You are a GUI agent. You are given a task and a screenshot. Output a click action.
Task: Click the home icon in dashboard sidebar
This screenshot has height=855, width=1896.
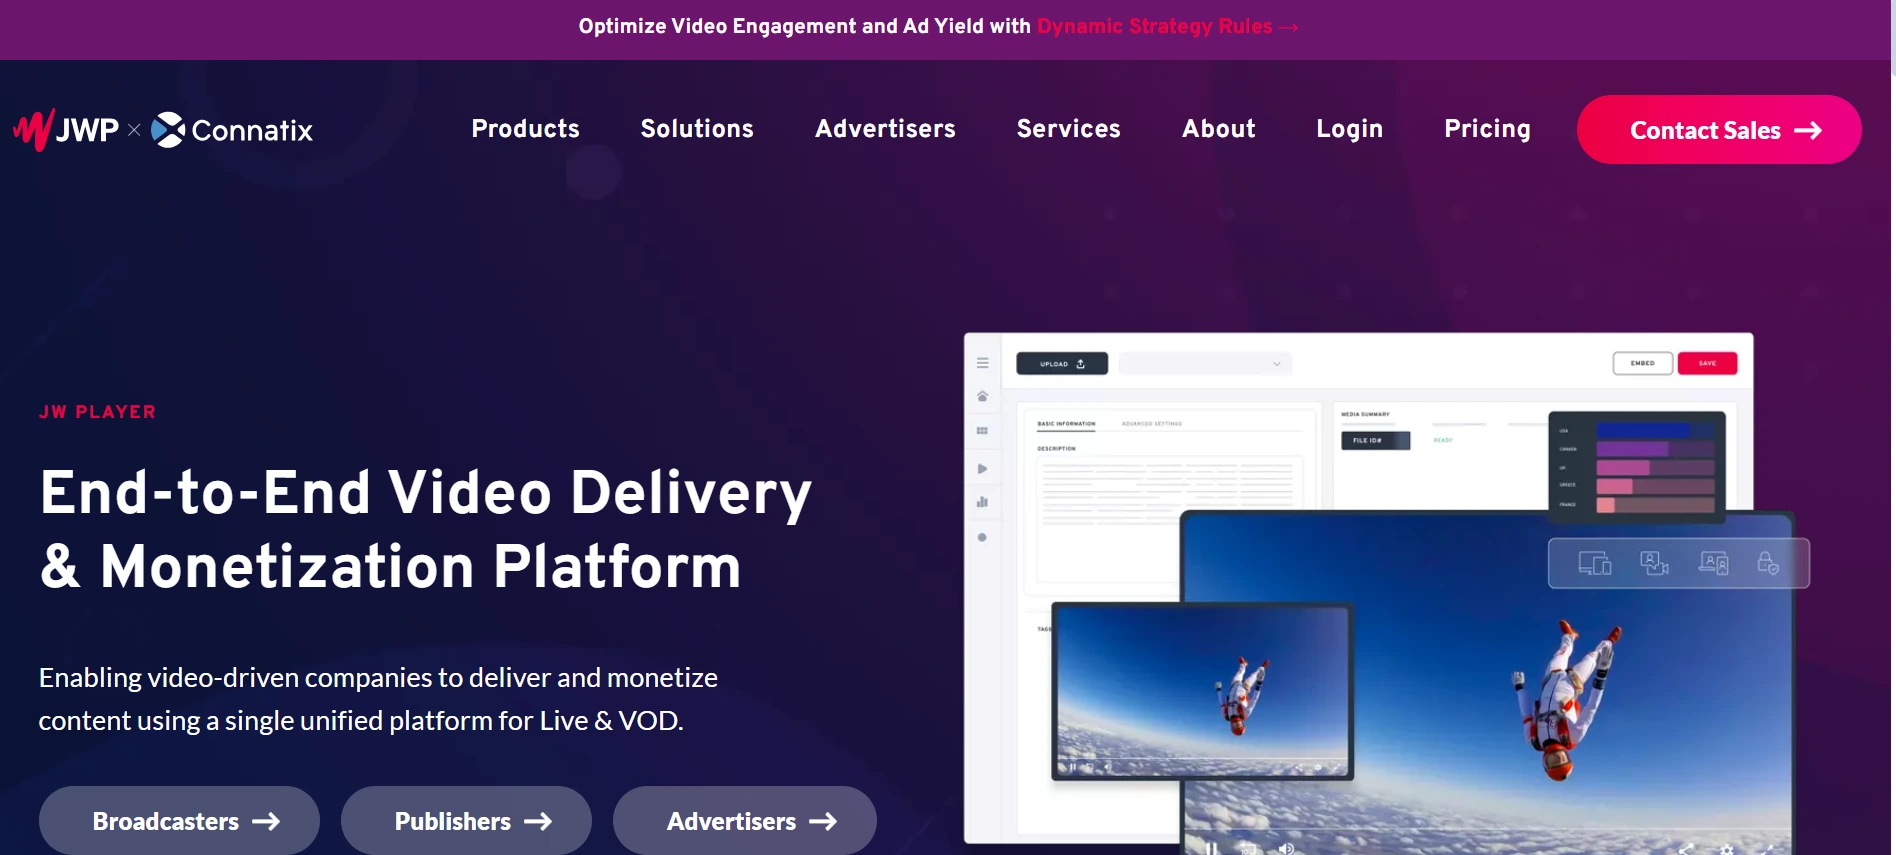point(983,396)
